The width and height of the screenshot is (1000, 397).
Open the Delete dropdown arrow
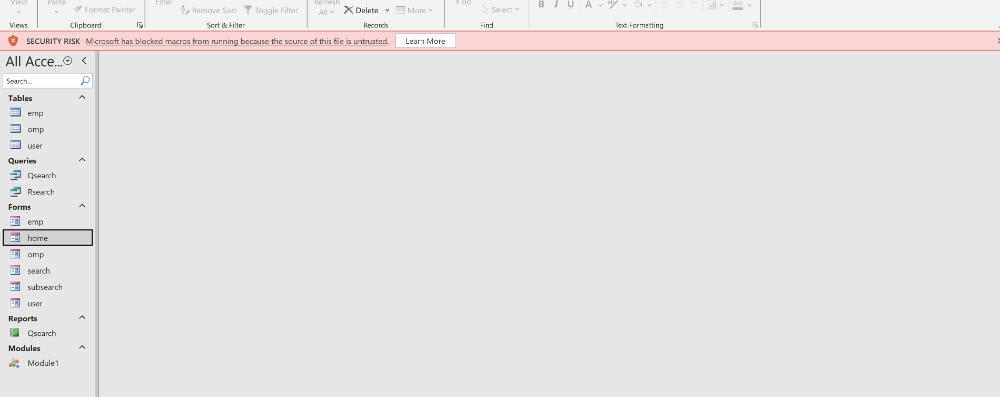[x=387, y=10]
